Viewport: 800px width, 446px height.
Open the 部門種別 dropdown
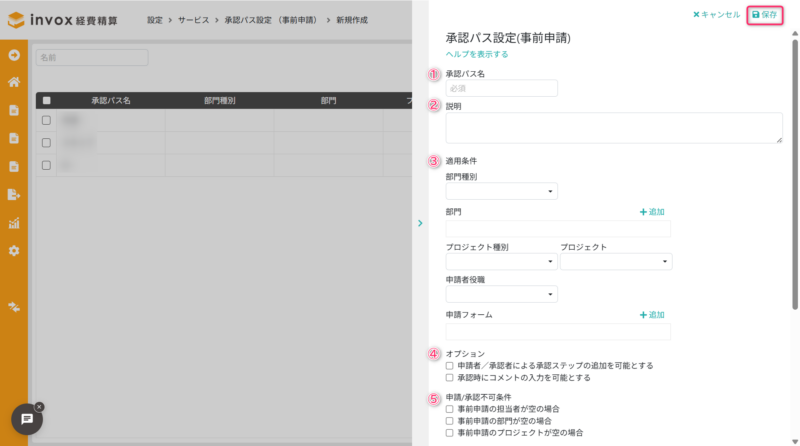pos(502,191)
